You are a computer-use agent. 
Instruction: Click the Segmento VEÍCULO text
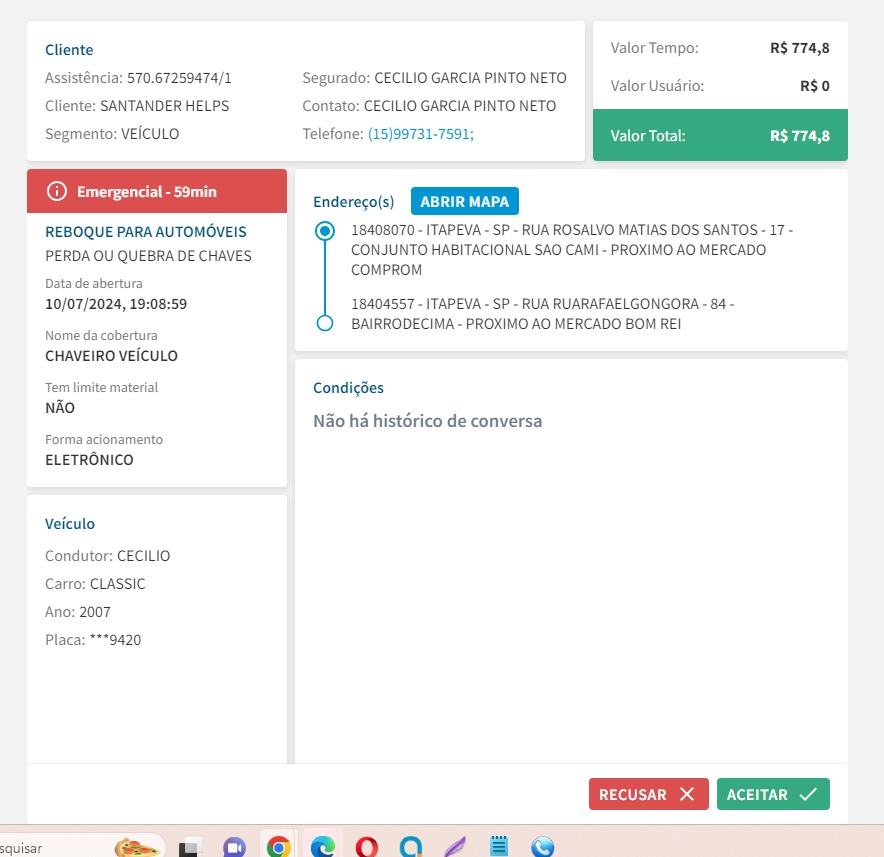click(112, 134)
